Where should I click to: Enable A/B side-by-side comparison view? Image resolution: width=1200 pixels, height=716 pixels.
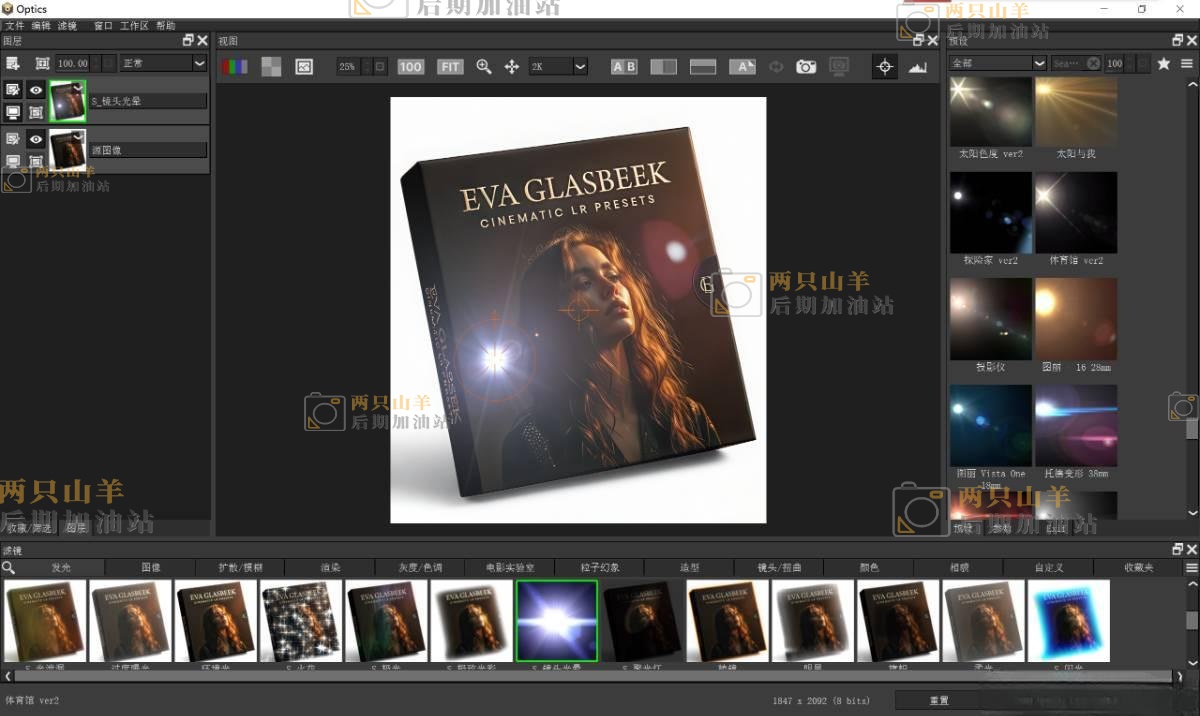(624, 67)
